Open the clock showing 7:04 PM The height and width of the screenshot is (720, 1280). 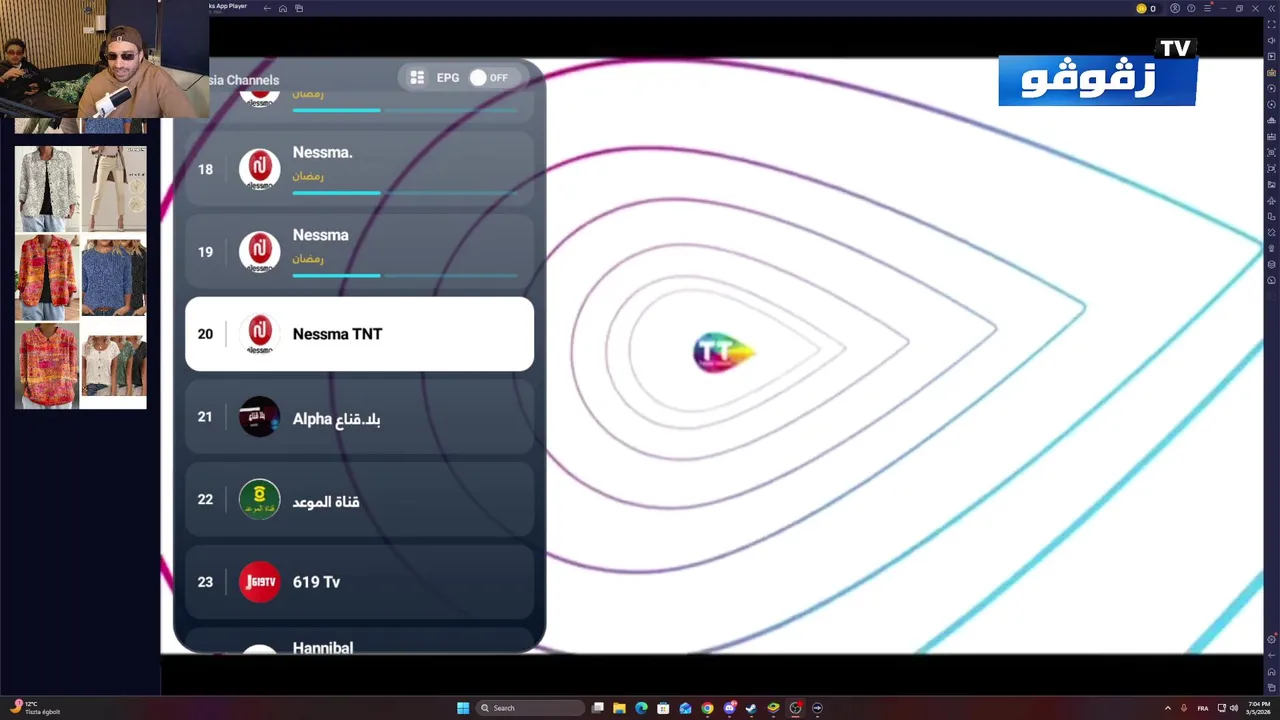click(1259, 708)
